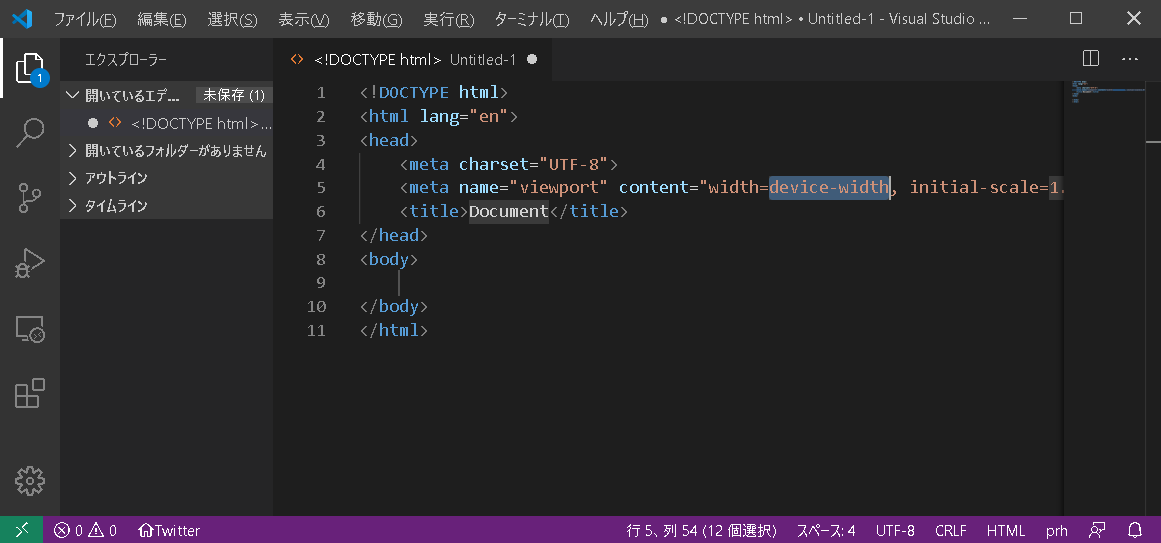Click the closing html tag on line 11
This screenshot has height=543, width=1161.
pos(394,330)
